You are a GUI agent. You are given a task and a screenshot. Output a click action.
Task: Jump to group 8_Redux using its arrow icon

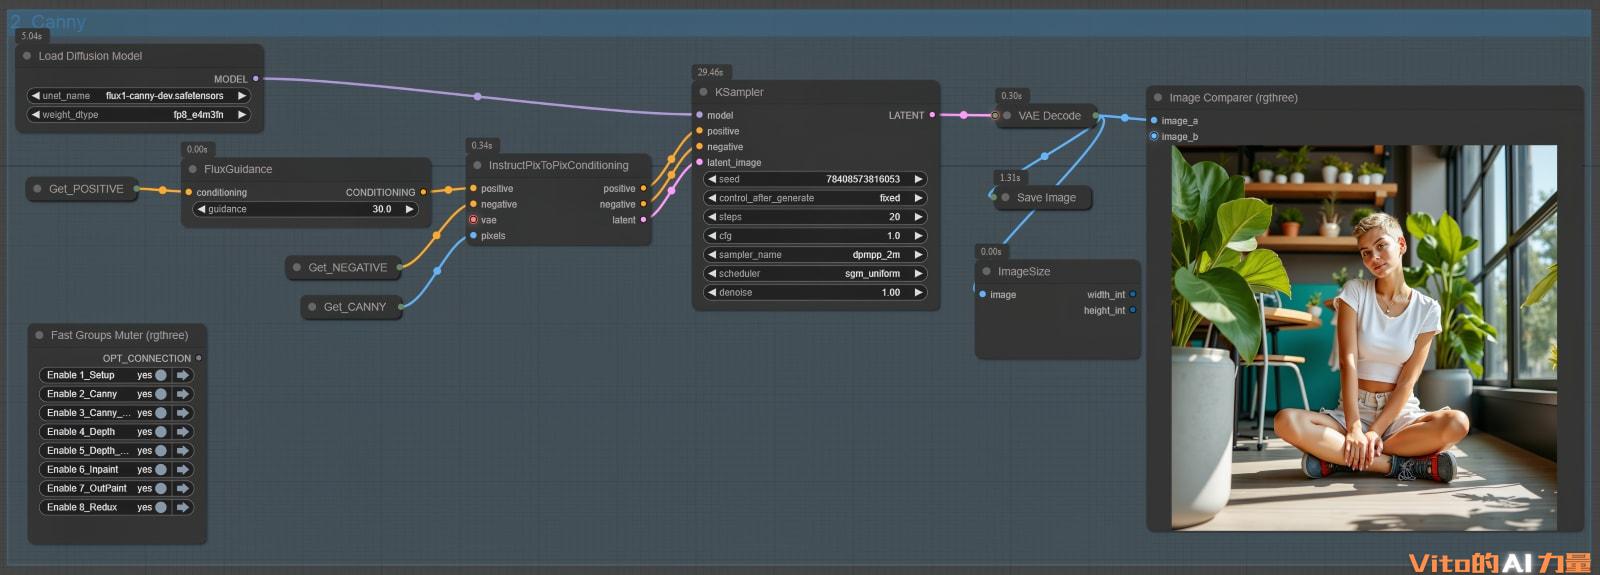point(183,507)
